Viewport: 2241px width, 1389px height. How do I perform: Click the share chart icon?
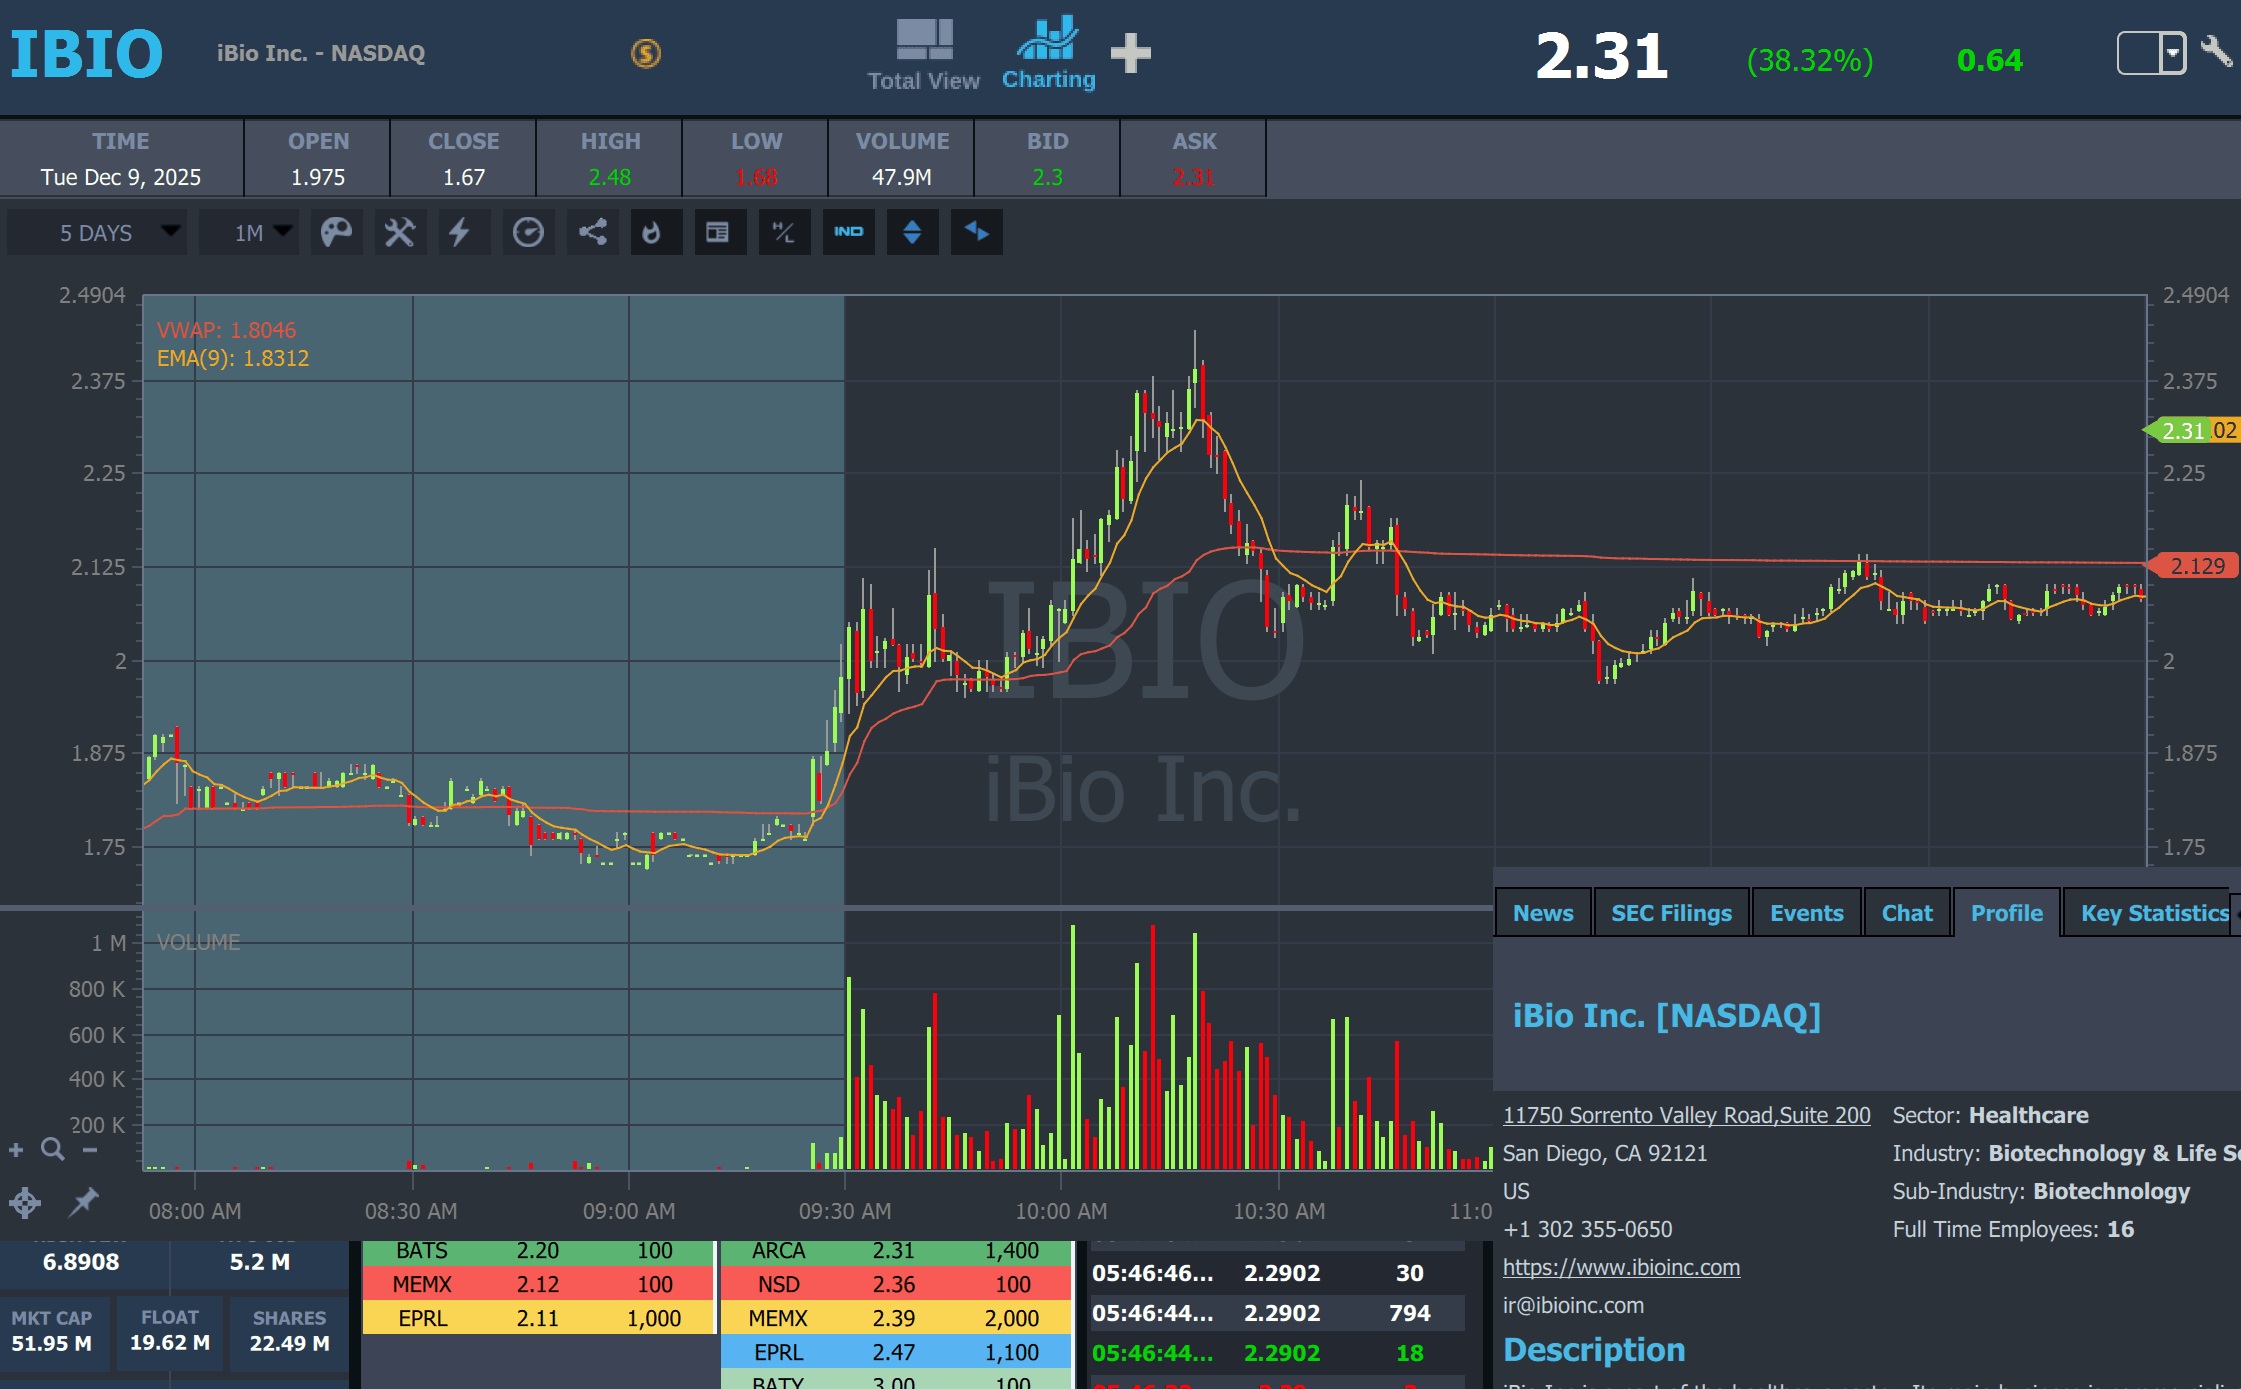click(593, 233)
